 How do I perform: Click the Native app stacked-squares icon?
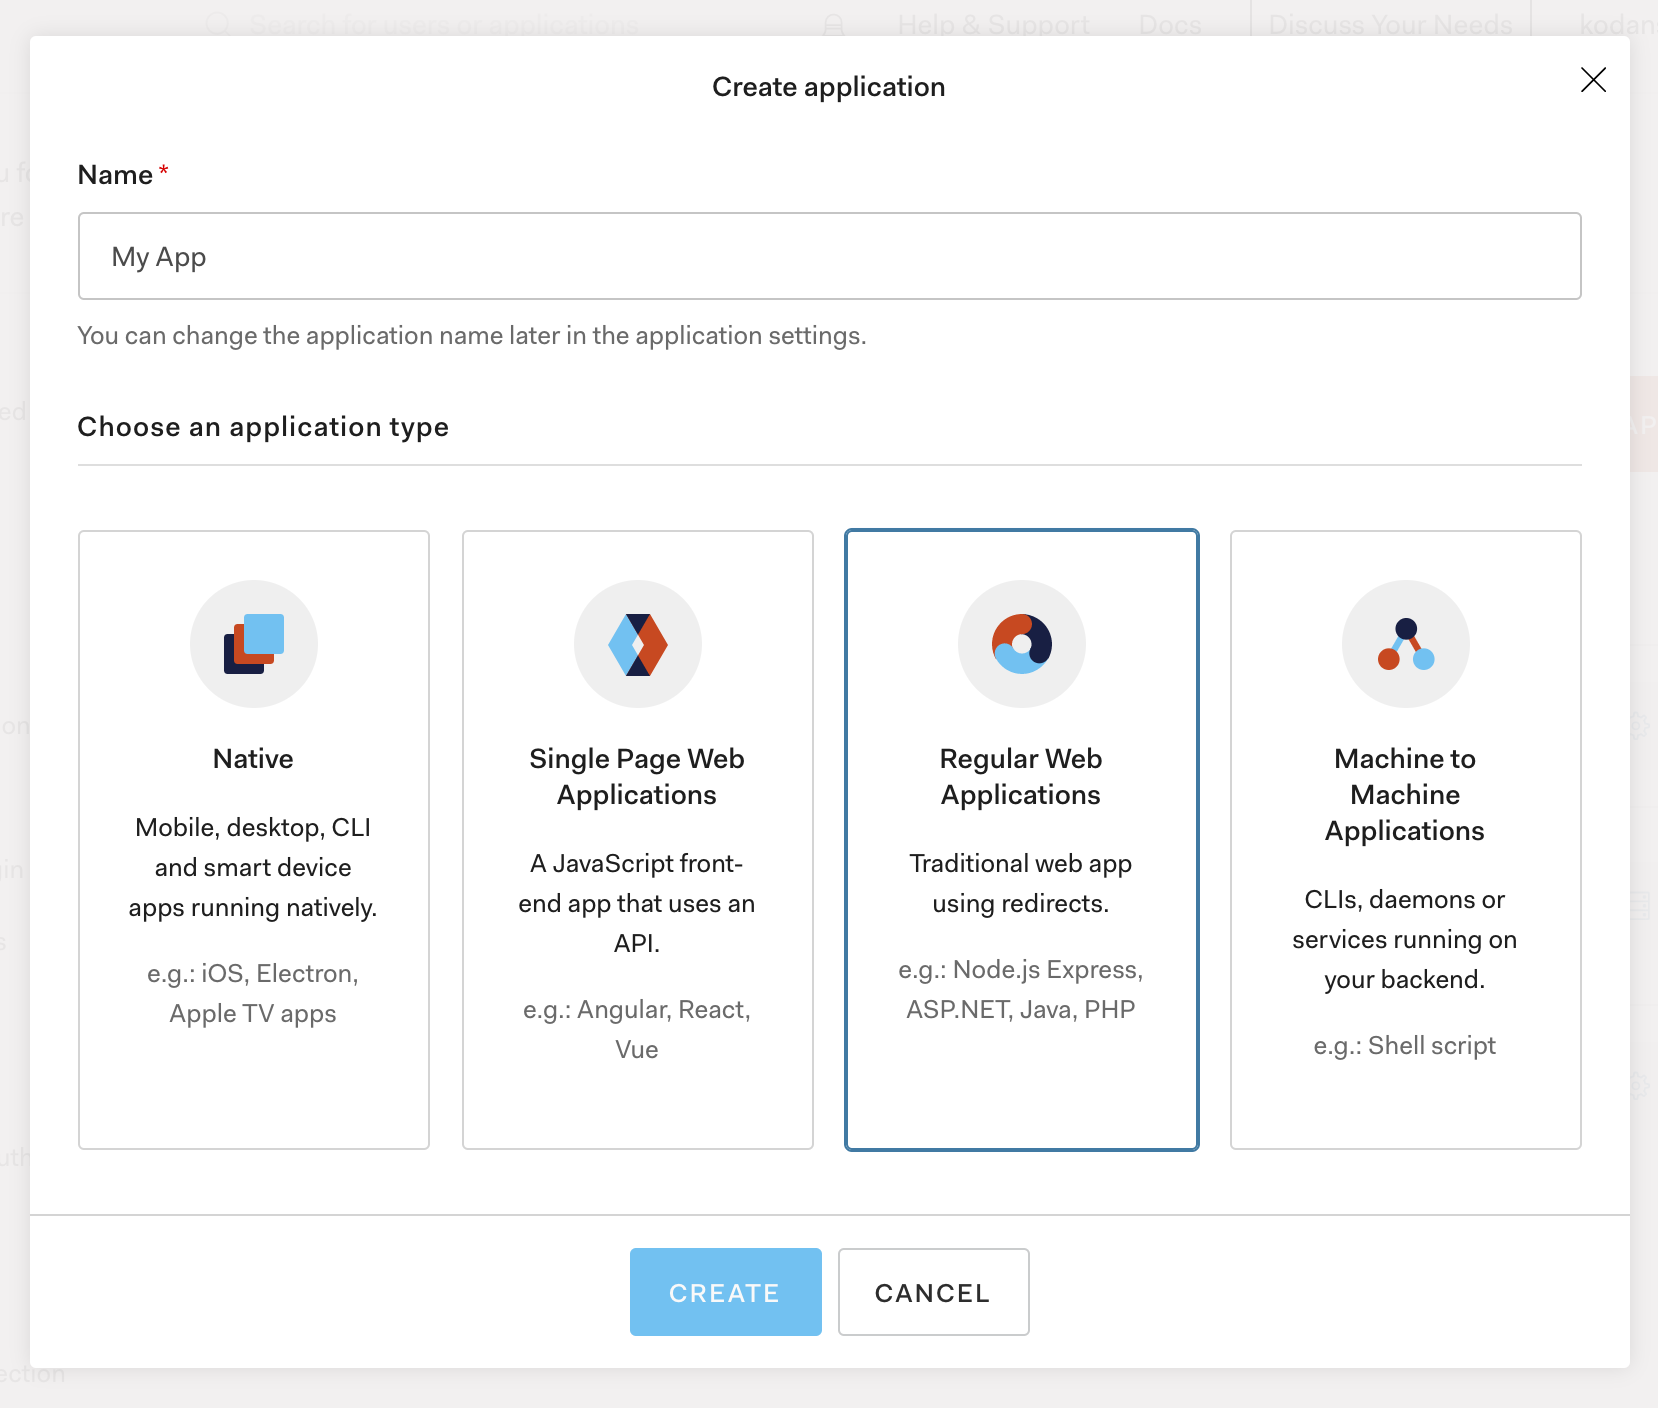(x=254, y=644)
